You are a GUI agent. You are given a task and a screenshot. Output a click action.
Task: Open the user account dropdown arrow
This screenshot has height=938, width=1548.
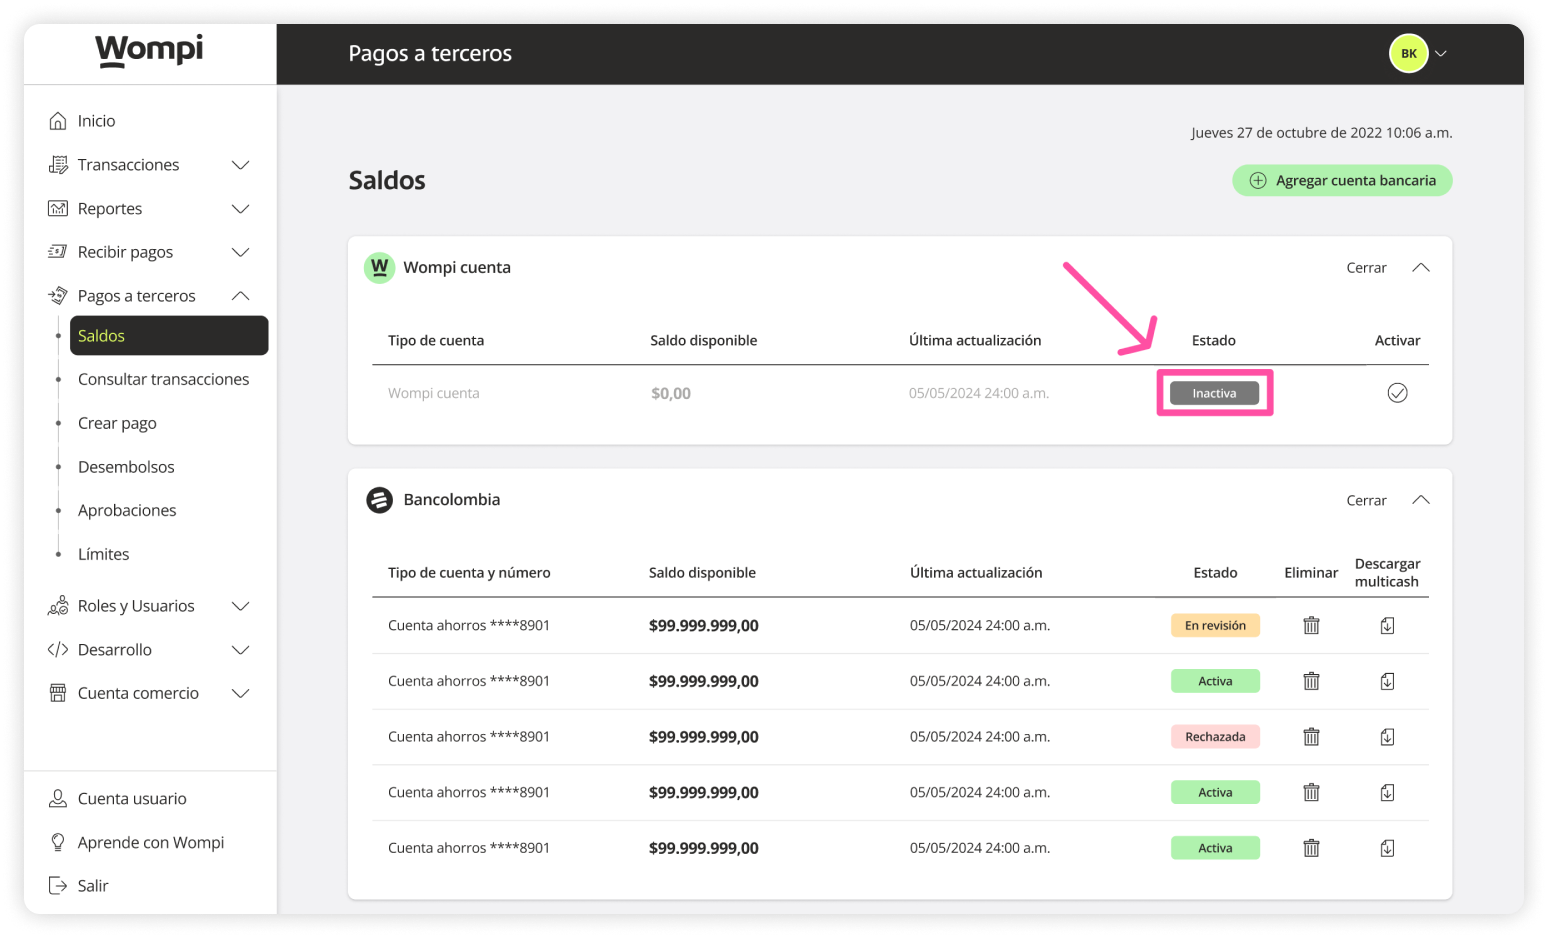pyautogui.click(x=1440, y=53)
